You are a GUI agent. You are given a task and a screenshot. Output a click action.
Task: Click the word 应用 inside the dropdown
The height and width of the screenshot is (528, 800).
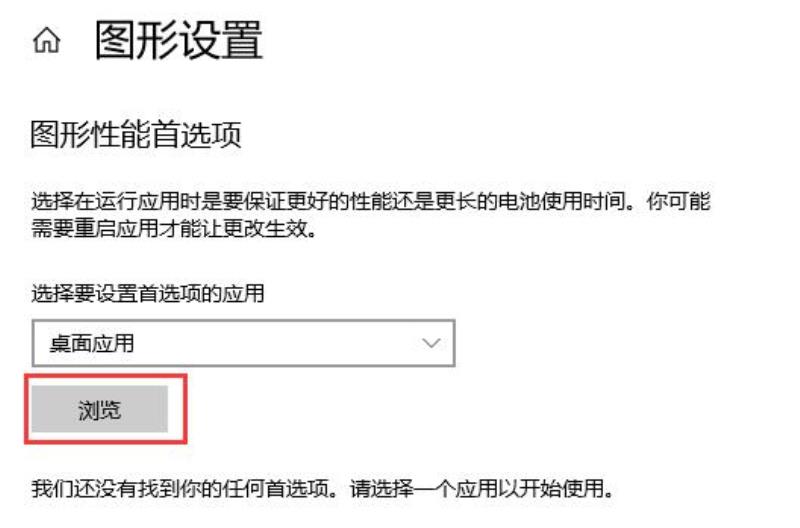(x=113, y=343)
